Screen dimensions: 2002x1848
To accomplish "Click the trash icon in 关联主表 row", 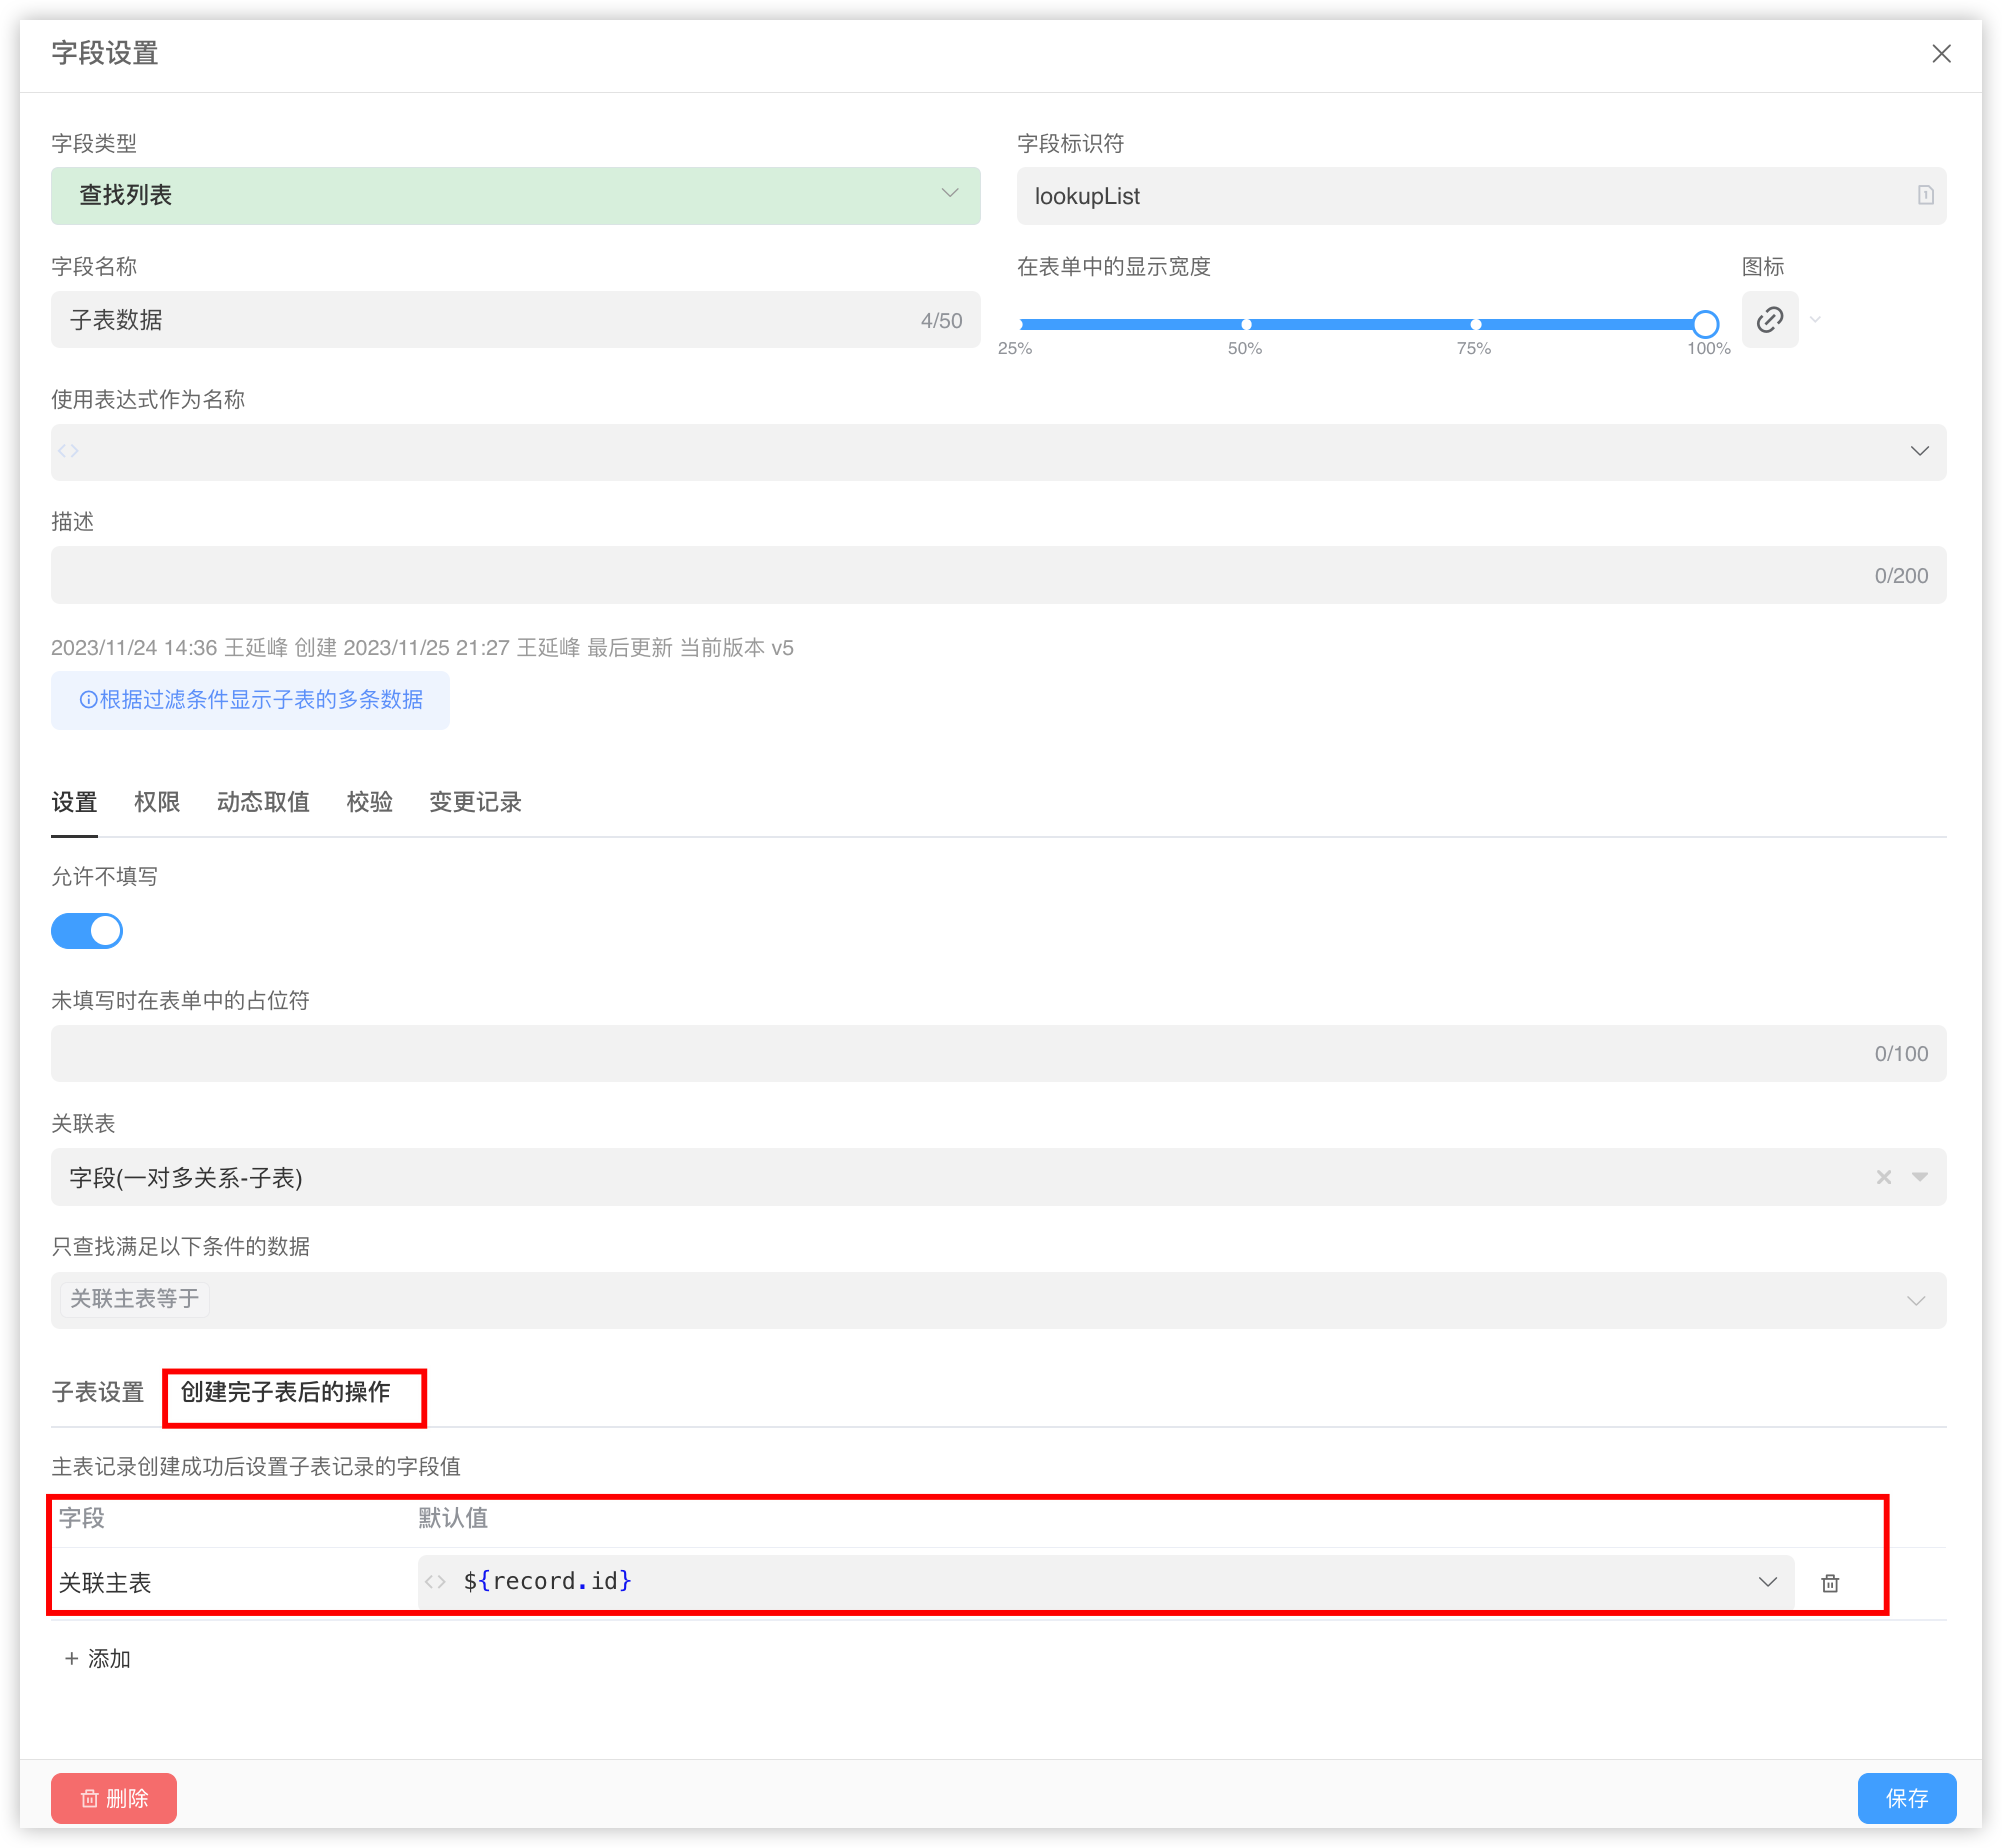I will coord(1829,1583).
